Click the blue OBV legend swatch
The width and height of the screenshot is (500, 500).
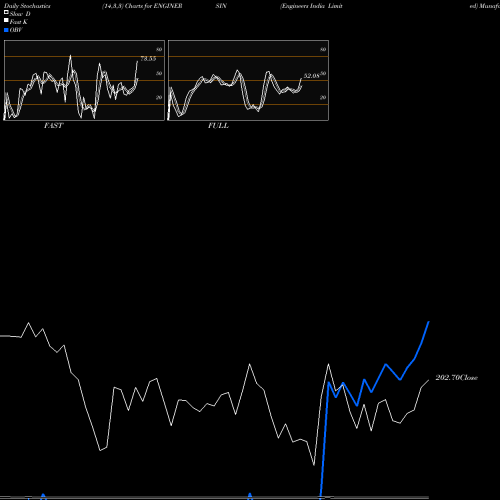[6, 30]
